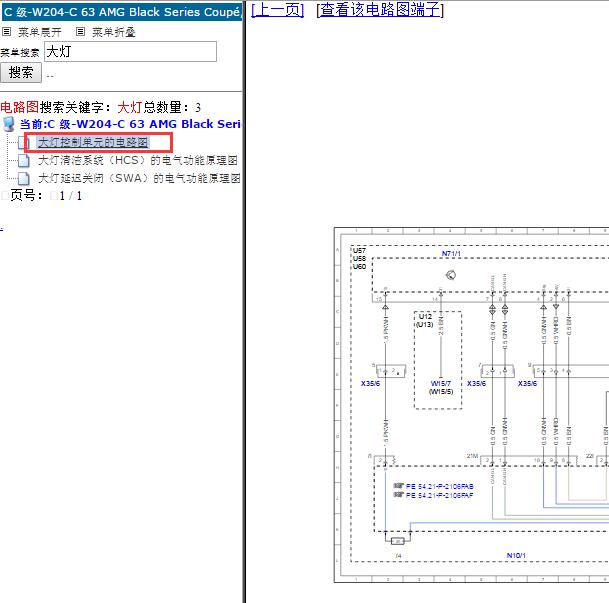Screen dimensions: 609x603
Task: Open 大灯清洁系统（HCS）的电气功能原理图 item
Action: tap(138, 160)
